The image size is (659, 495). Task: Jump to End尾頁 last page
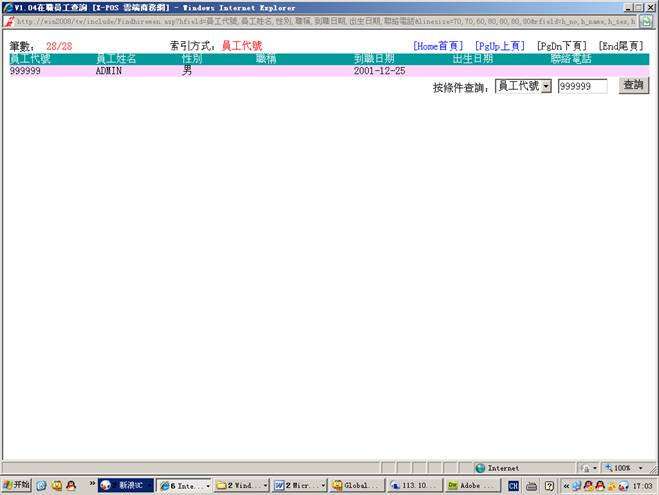(622, 46)
